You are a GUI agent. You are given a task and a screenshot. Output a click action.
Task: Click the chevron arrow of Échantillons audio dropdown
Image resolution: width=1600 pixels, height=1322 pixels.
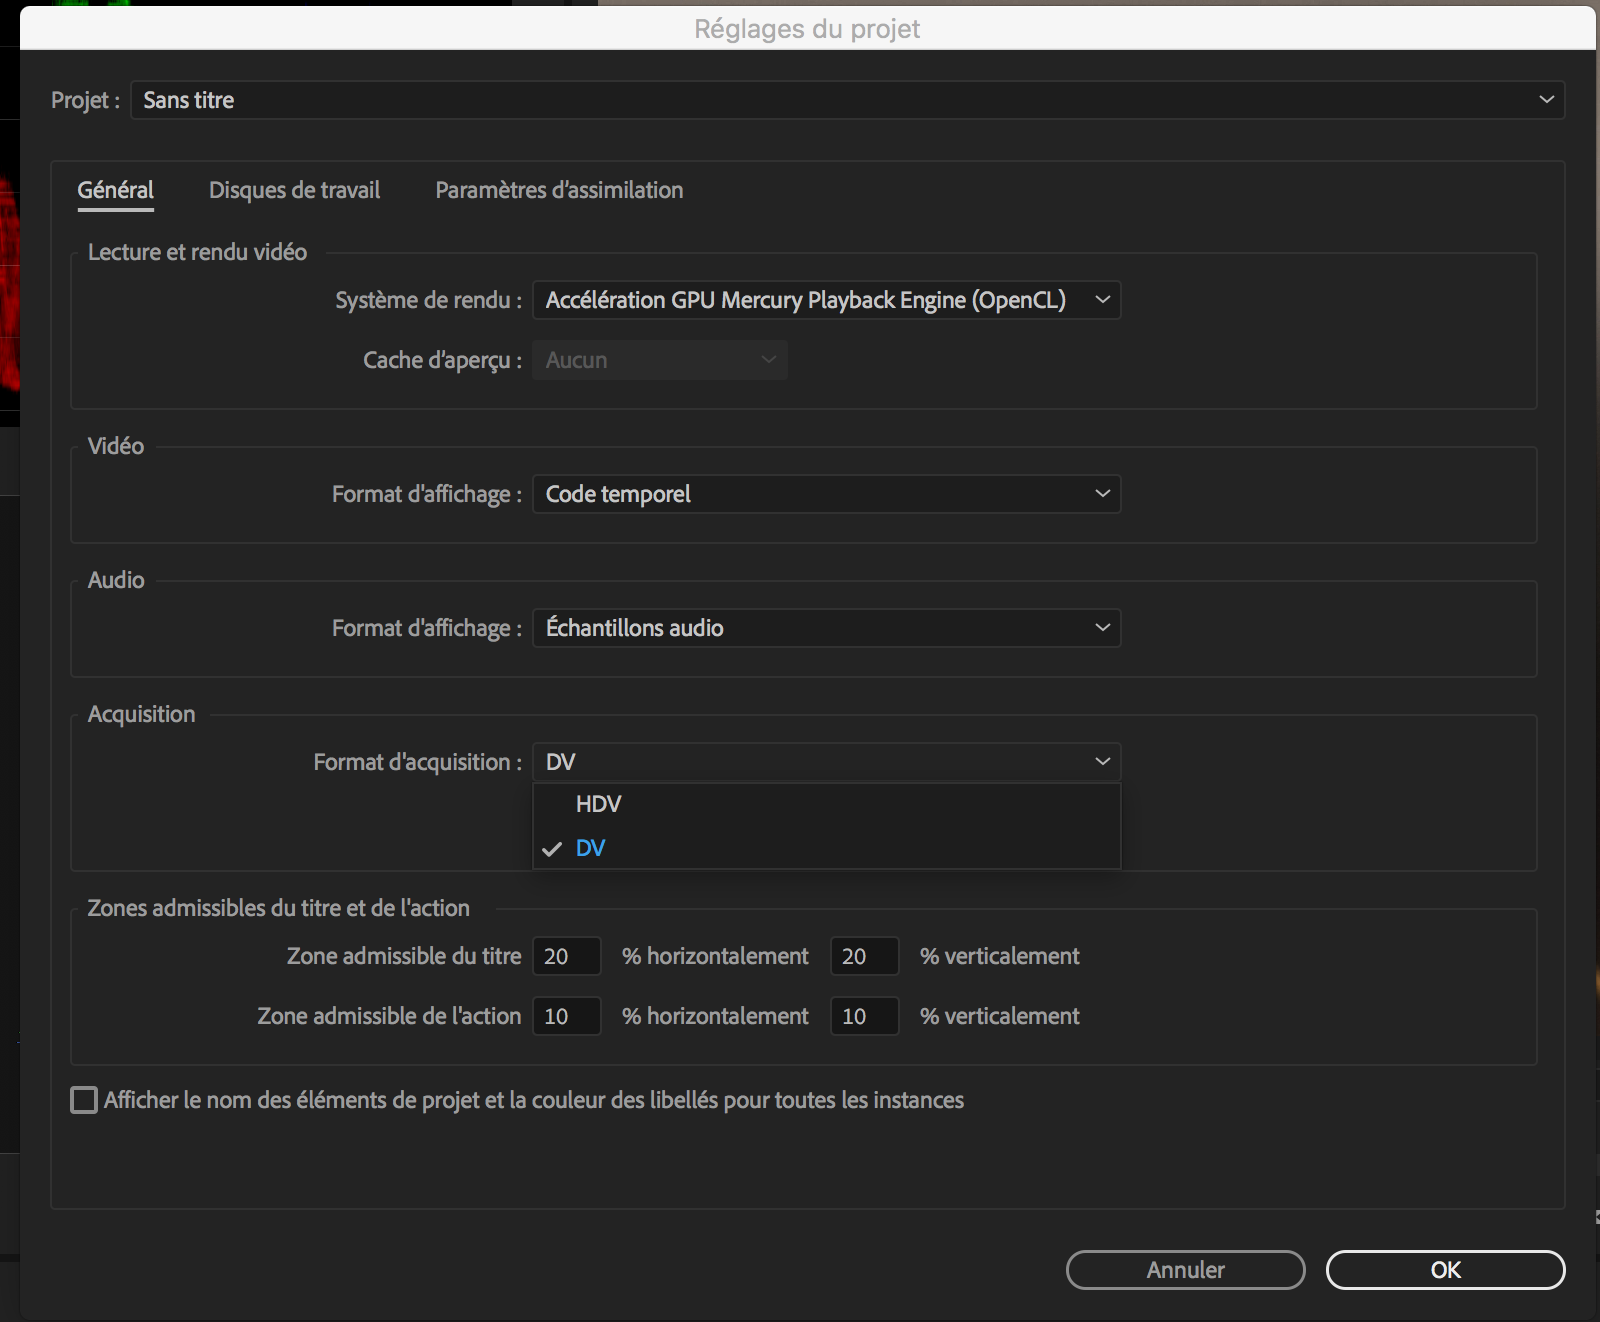pos(1102,628)
